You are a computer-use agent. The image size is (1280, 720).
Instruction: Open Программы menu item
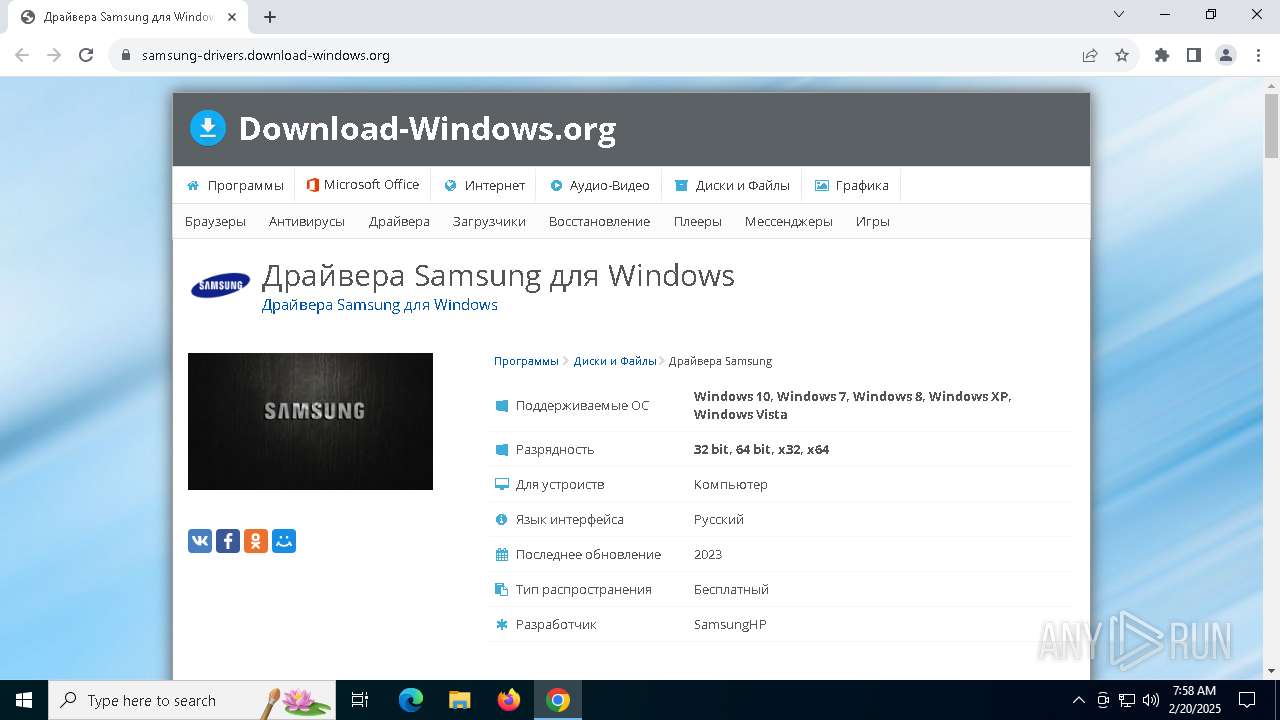click(235, 185)
